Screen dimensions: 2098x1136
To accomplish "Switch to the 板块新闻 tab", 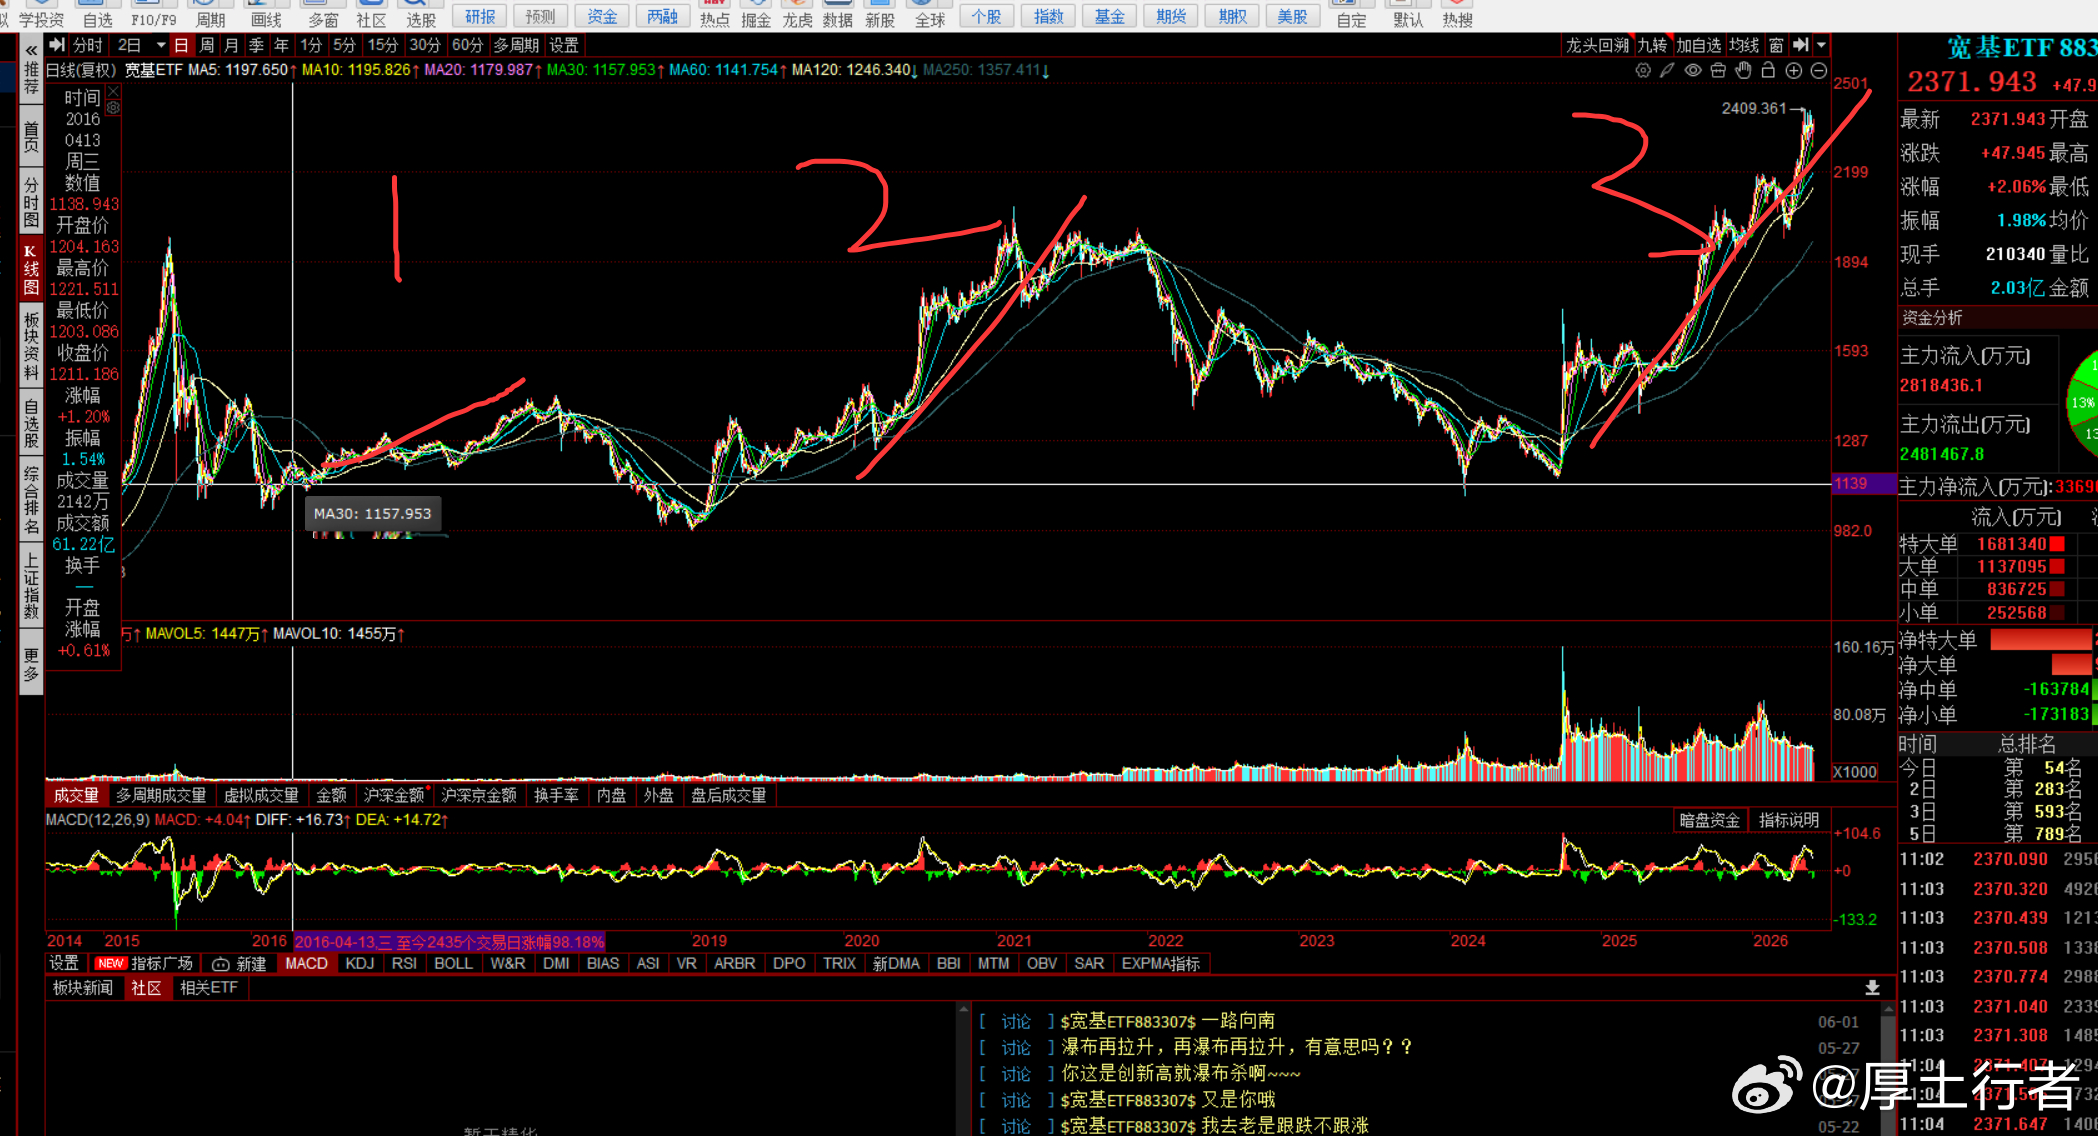I will point(83,988).
